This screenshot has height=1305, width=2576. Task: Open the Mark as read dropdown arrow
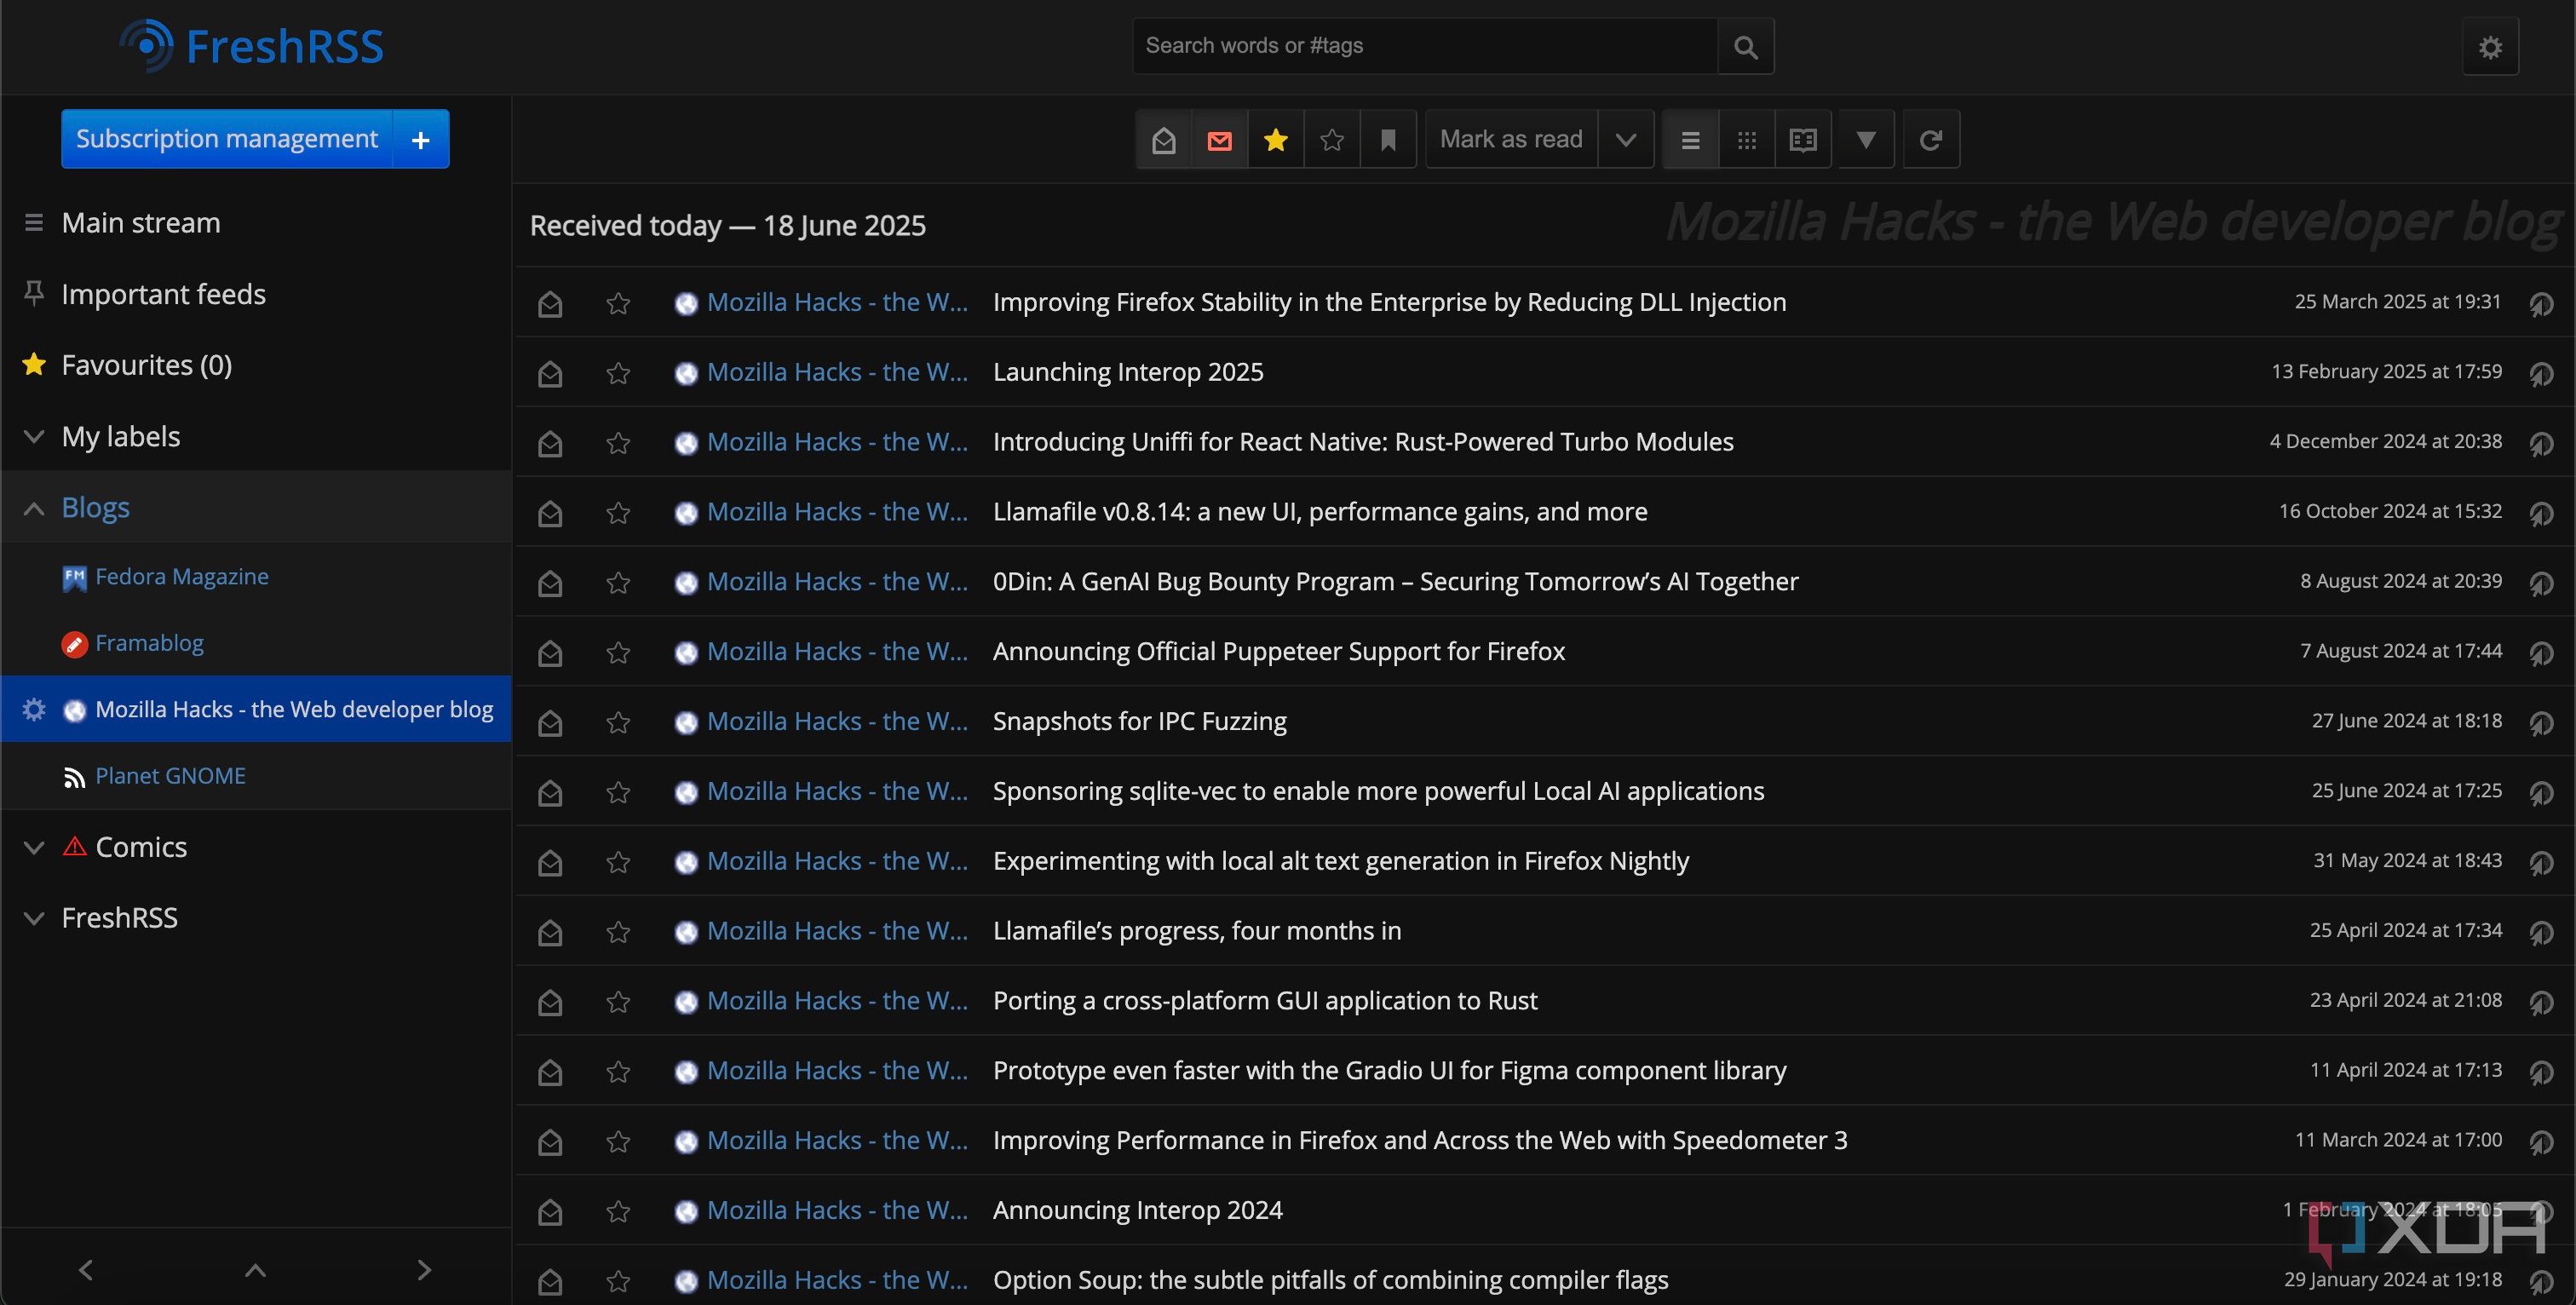(x=1626, y=140)
